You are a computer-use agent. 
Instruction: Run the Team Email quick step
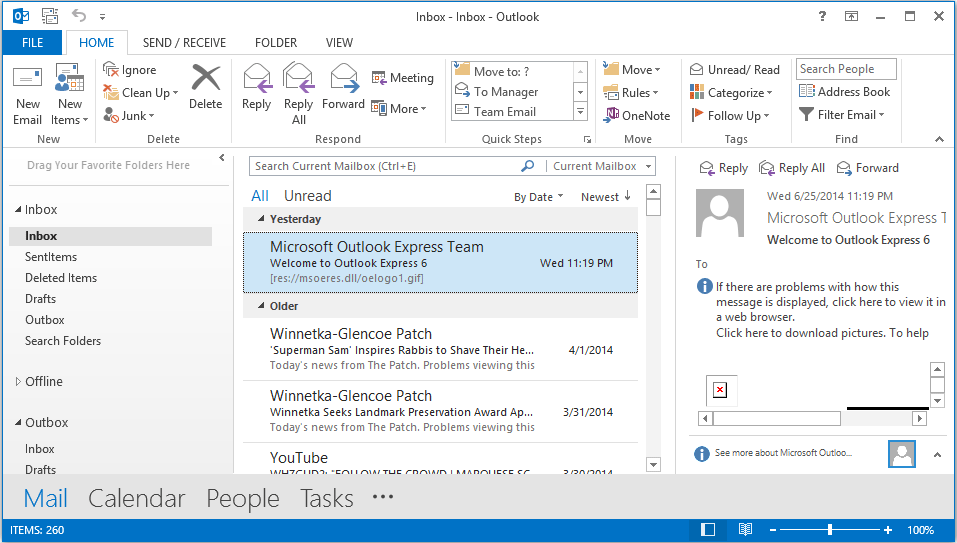click(513, 112)
